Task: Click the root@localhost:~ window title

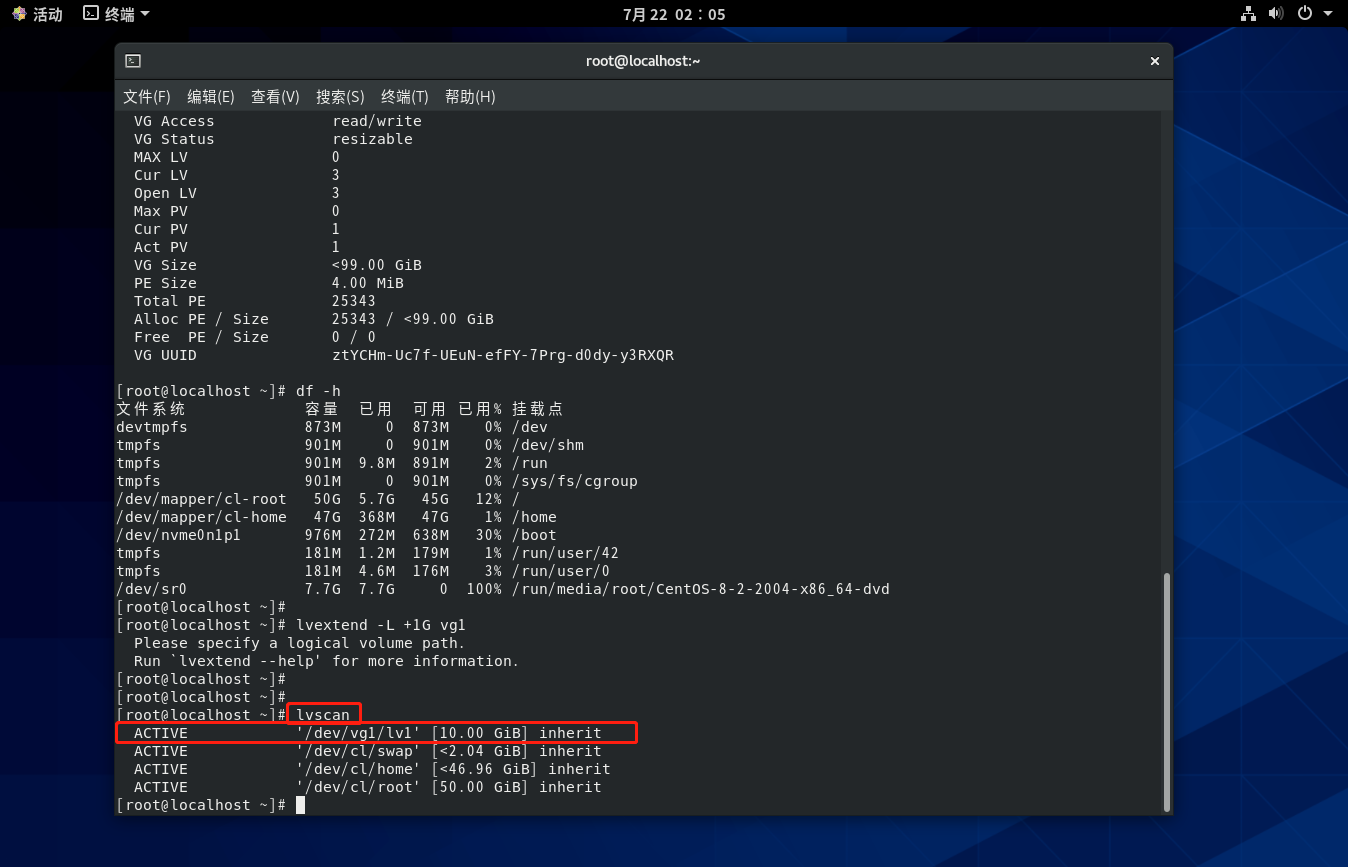Action: [643, 61]
